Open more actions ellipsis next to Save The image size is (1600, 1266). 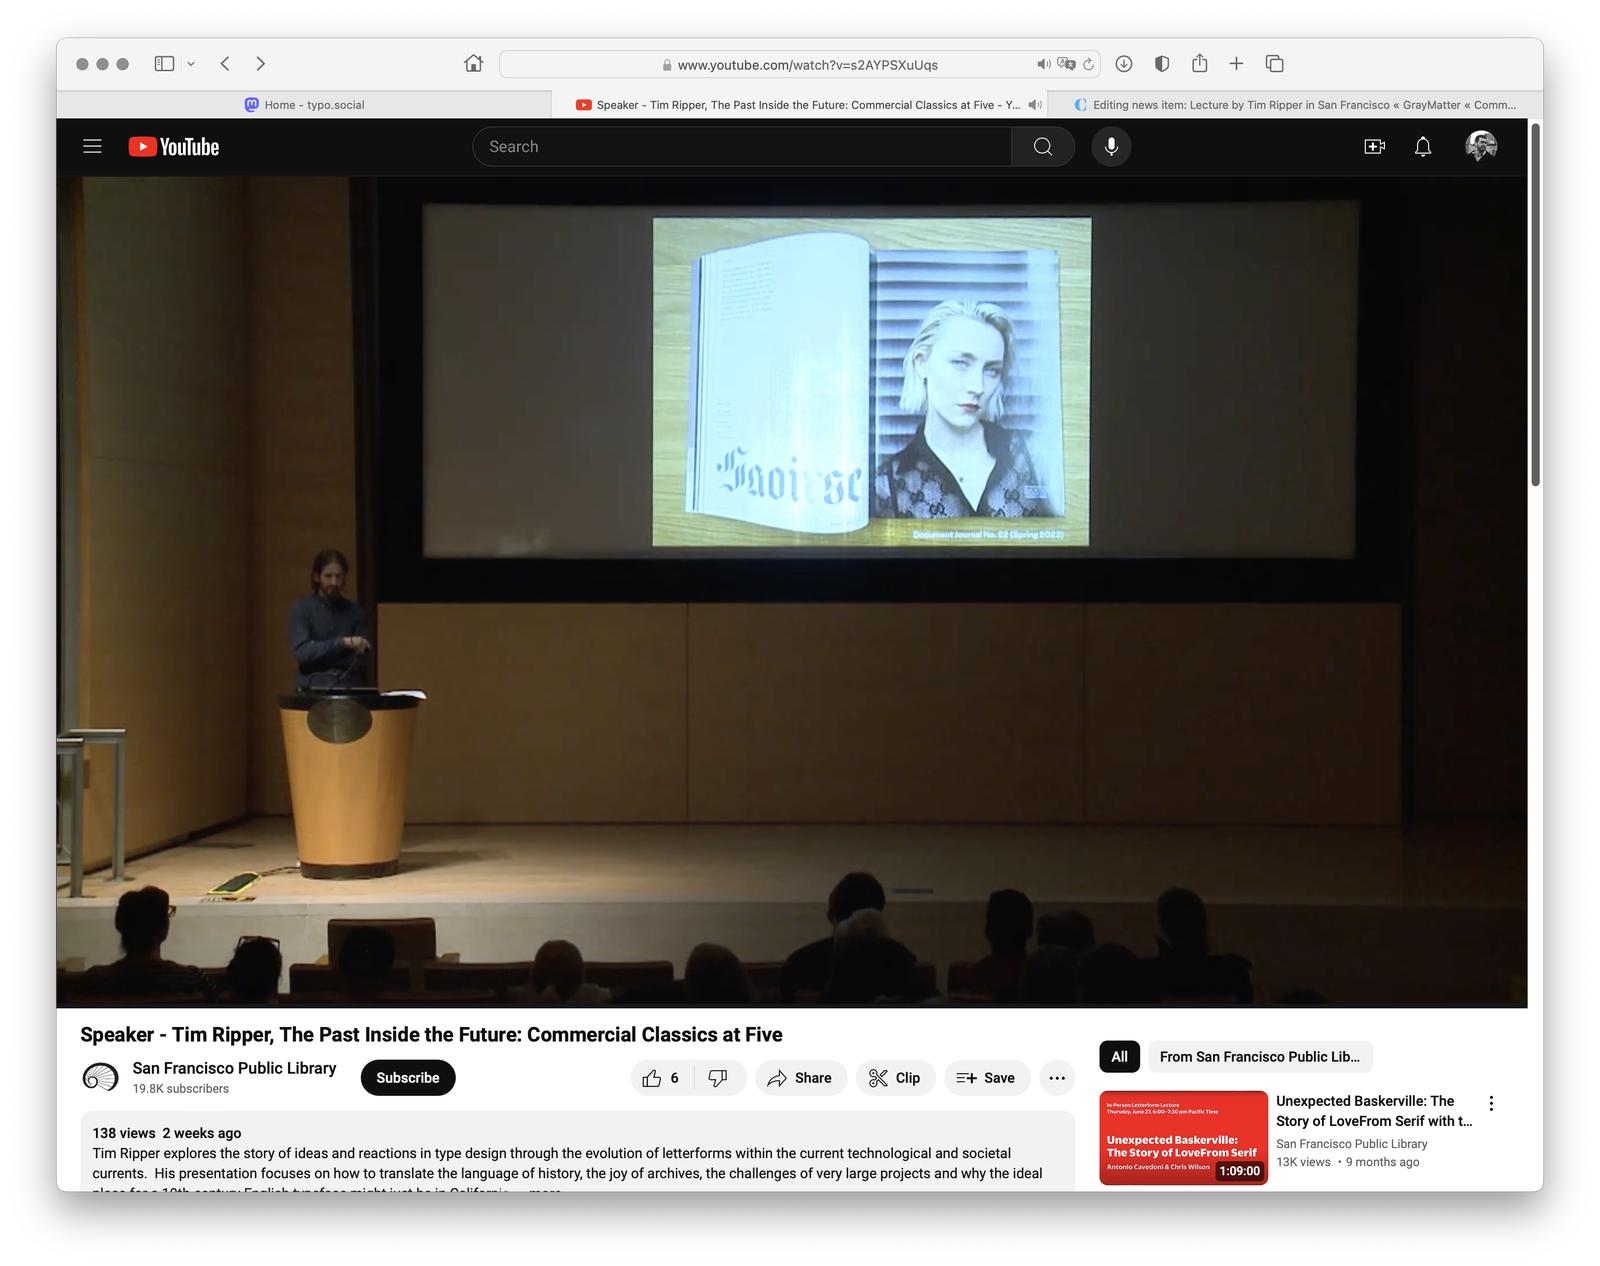pos(1057,1078)
